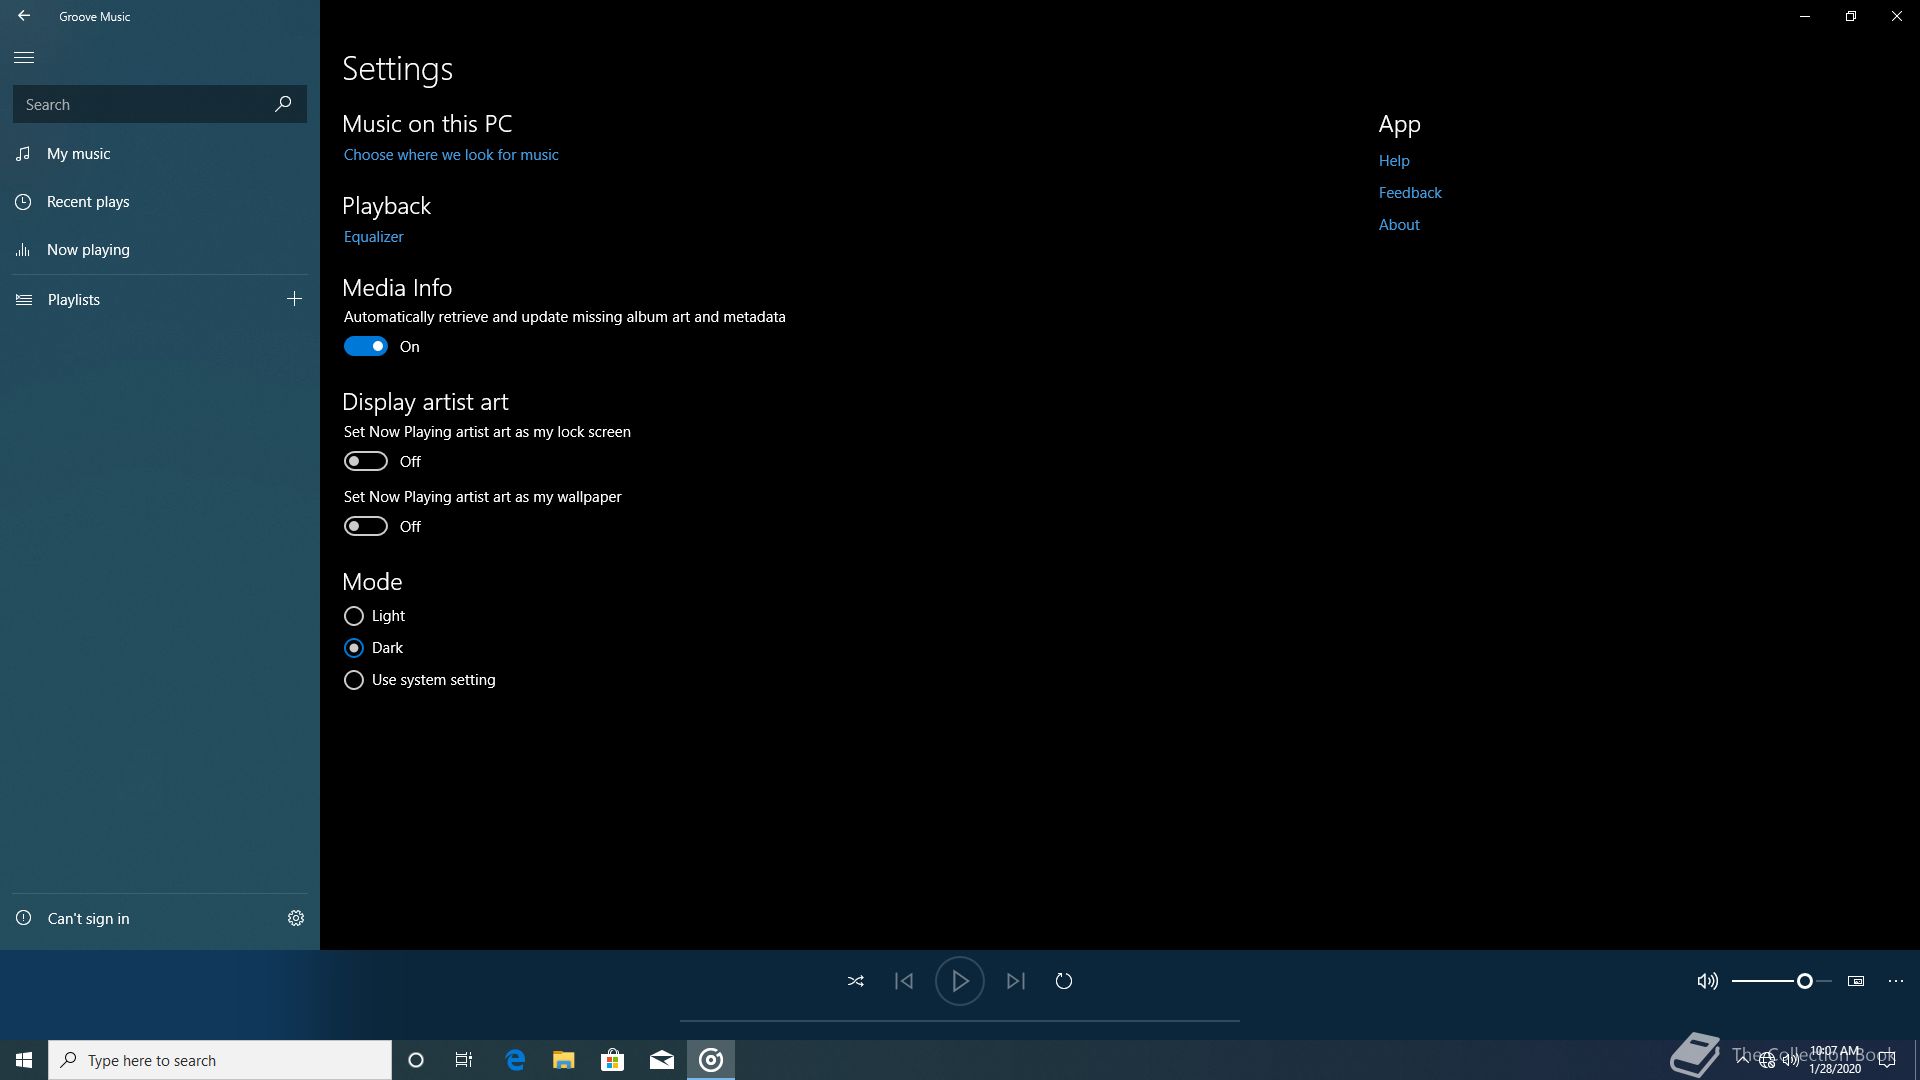Open Recent plays
This screenshot has width=1920, height=1080.
160,202
